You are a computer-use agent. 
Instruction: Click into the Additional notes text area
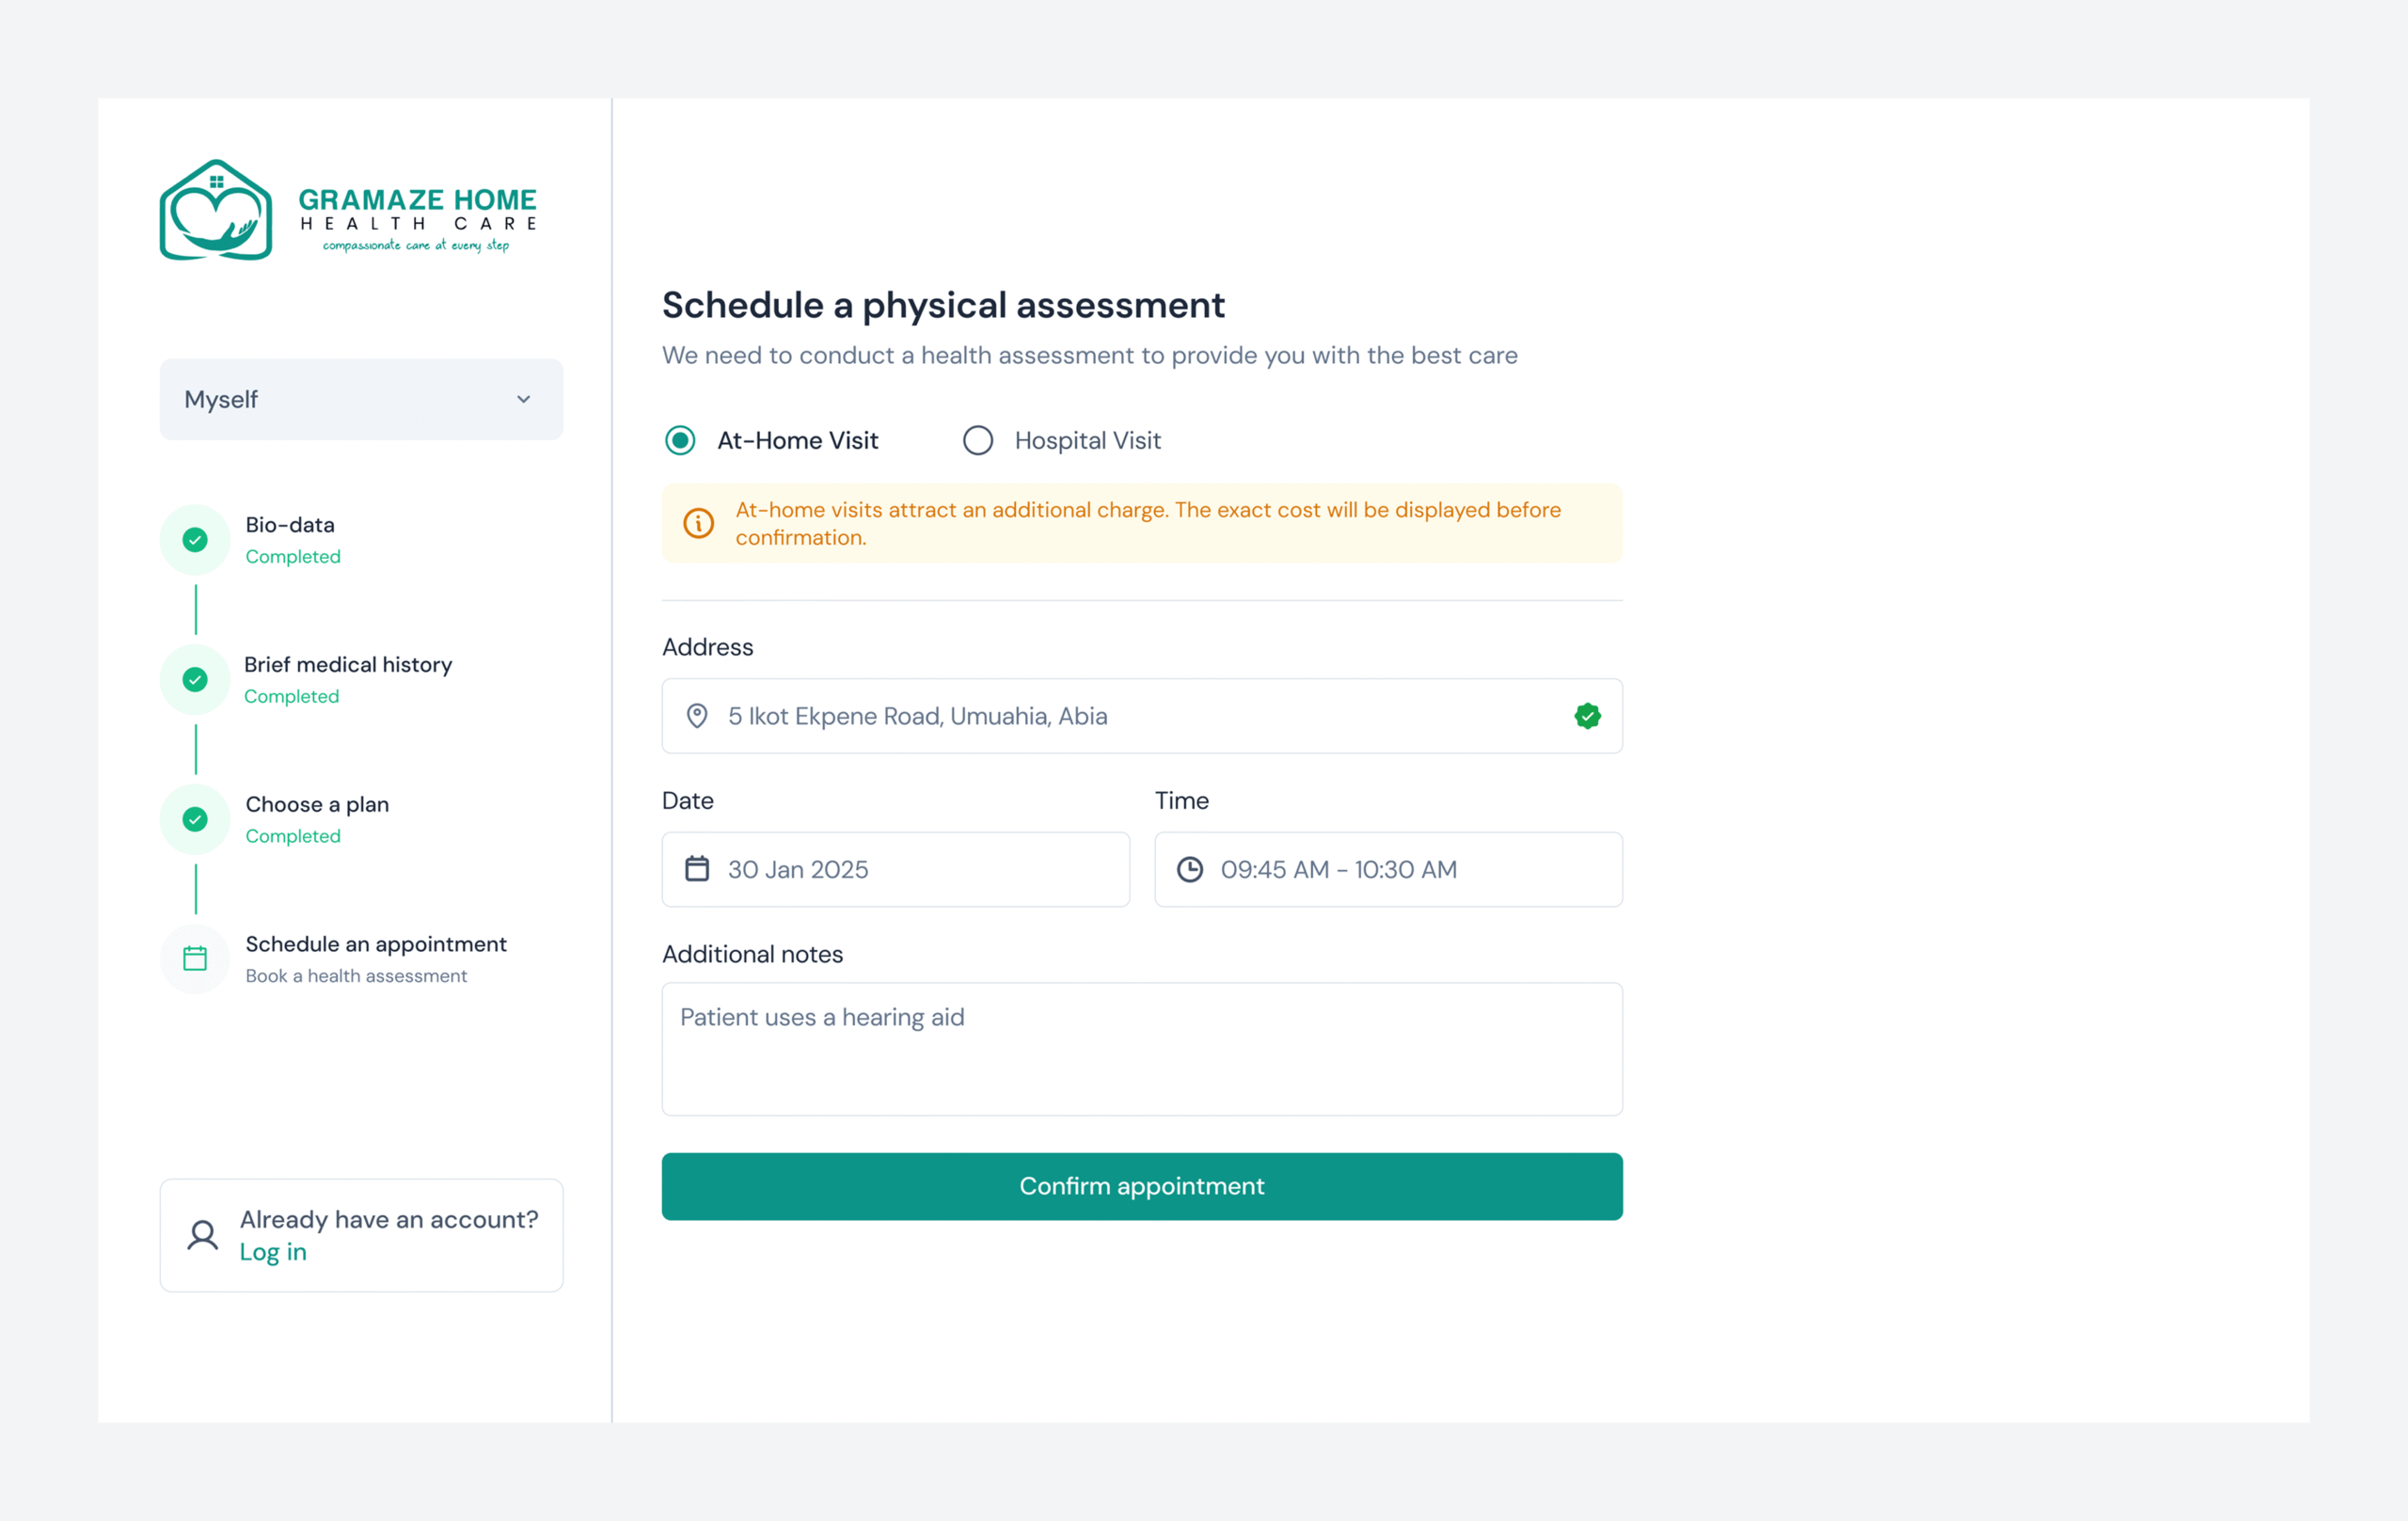(x=1142, y=1049)
